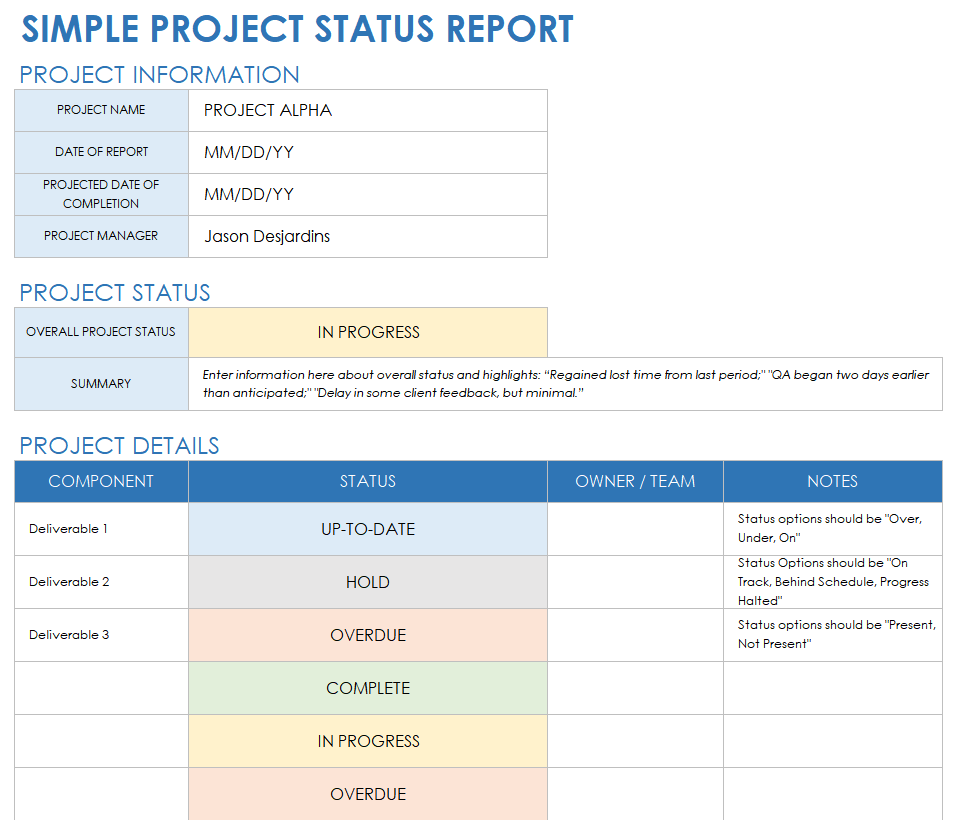Click the empty Owner/Team cell for Deliverable 3
954x820 pixels.
click(635, 635)
